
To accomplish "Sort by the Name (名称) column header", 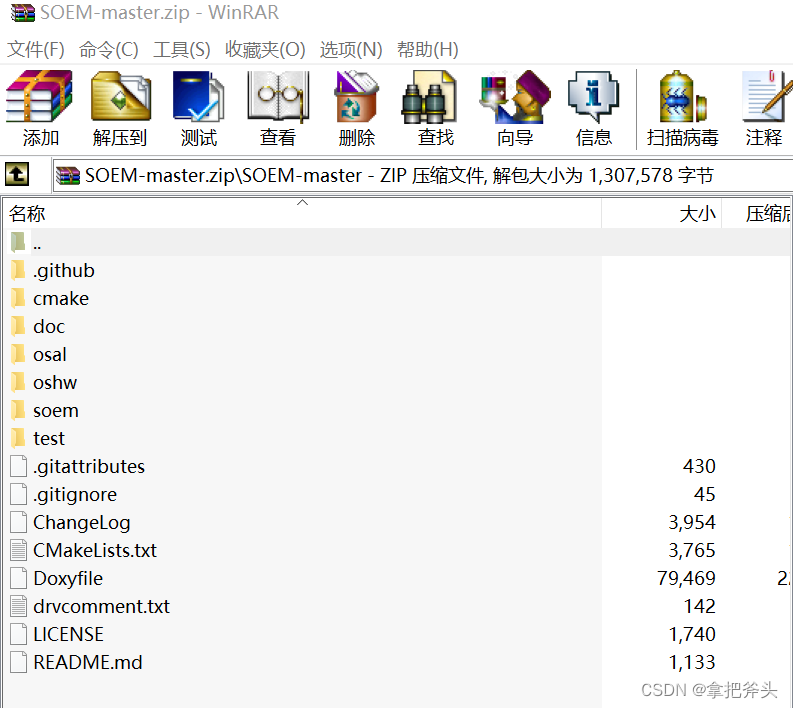I will pos(302,213).
